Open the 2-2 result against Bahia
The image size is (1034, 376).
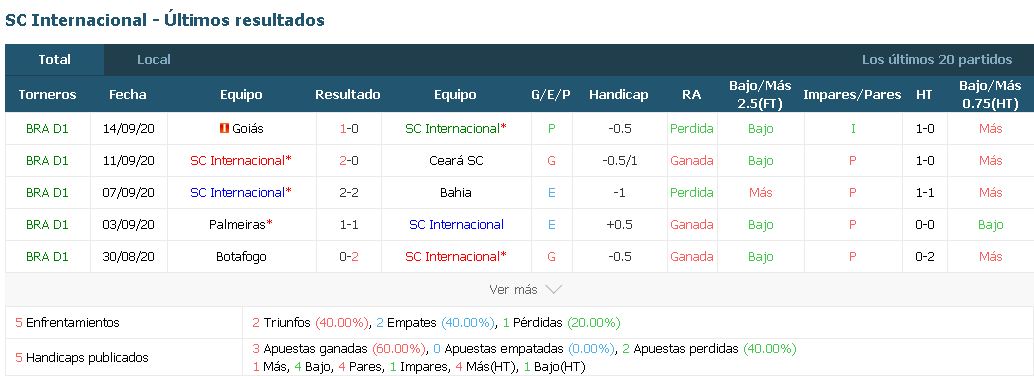[x=348, y=193]
